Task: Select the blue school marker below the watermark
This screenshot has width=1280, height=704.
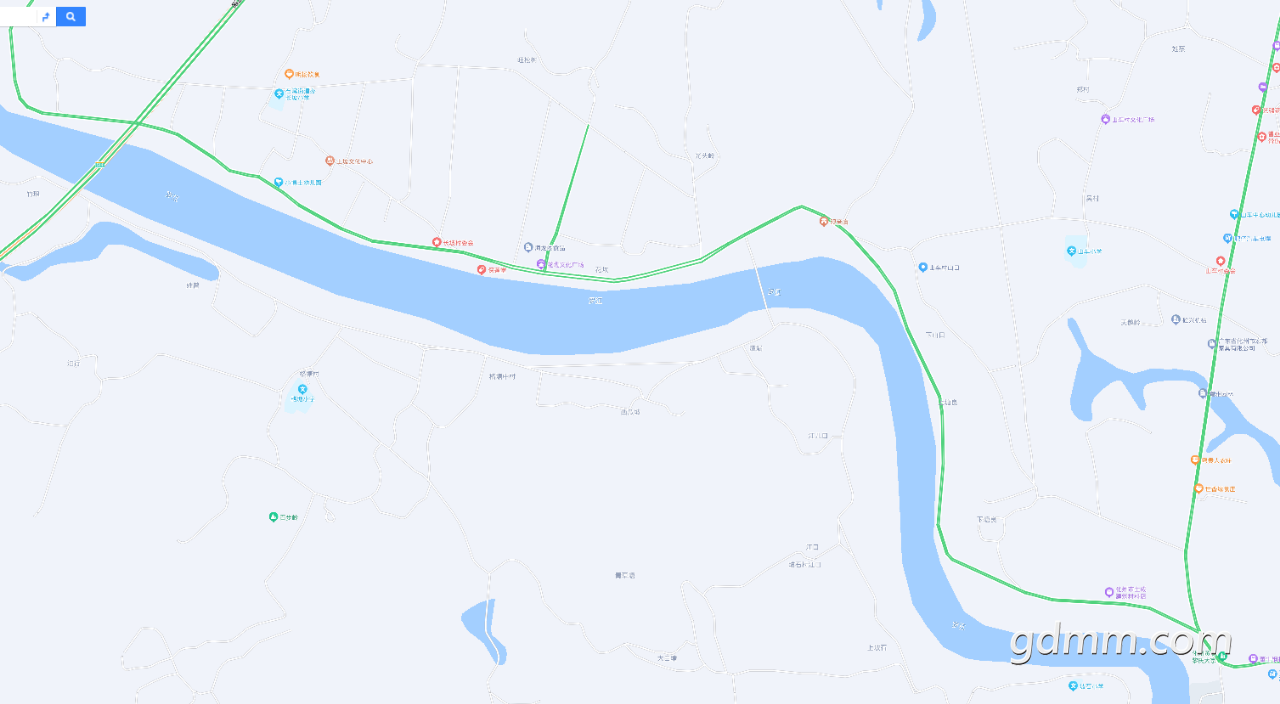Action: coord(1071,686)
